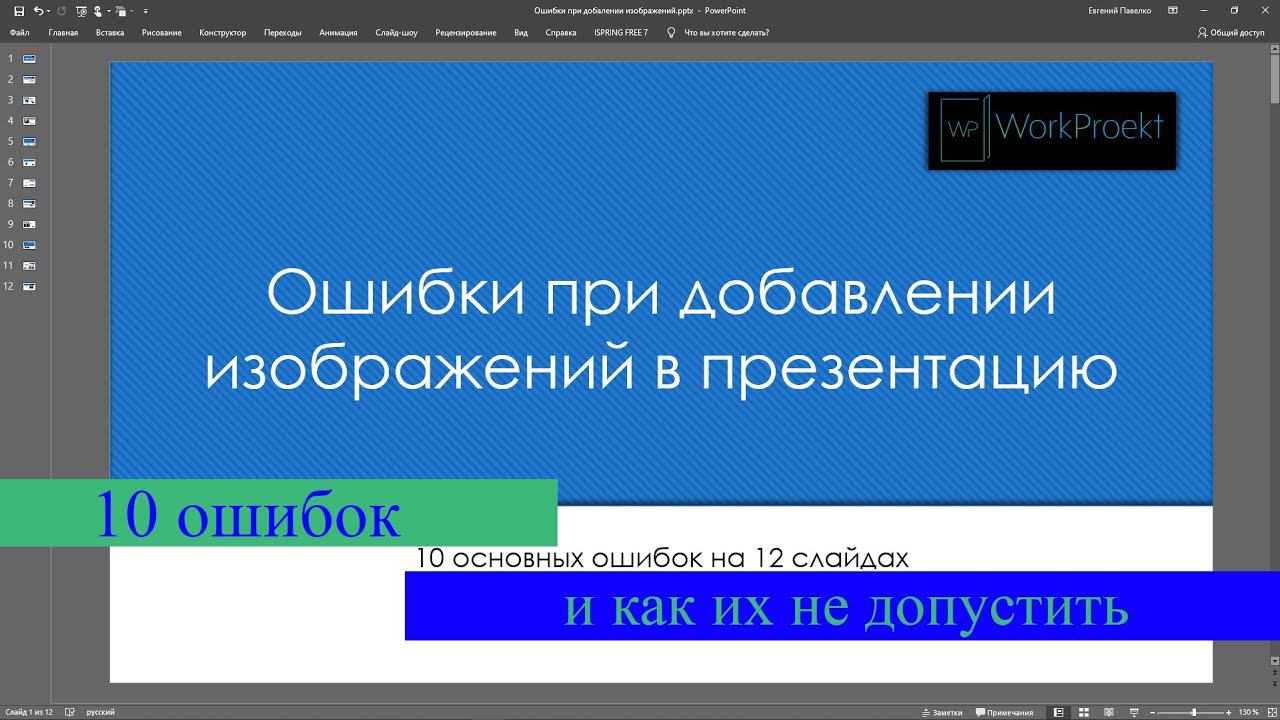Select slide 3 thumbnail in the slide panel

tap(29, 100)
